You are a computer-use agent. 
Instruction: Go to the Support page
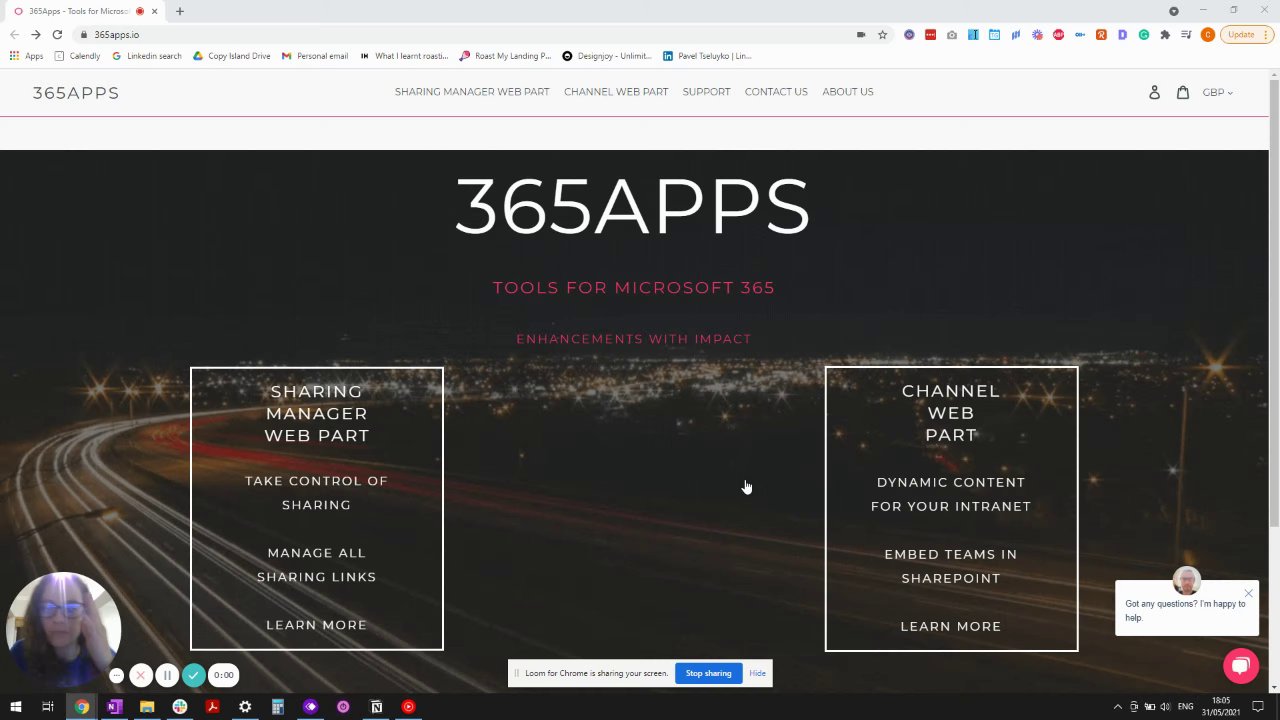click(x=707, y=92)
